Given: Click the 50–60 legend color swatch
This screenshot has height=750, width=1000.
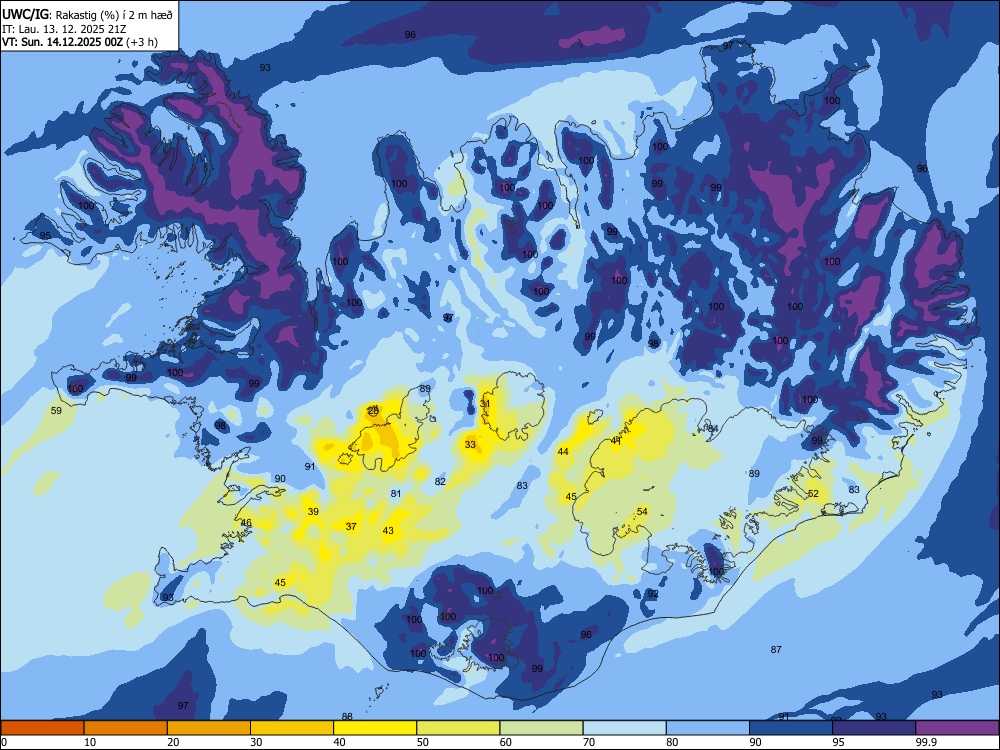Looking at the screenshot, I should click(458, 728).
